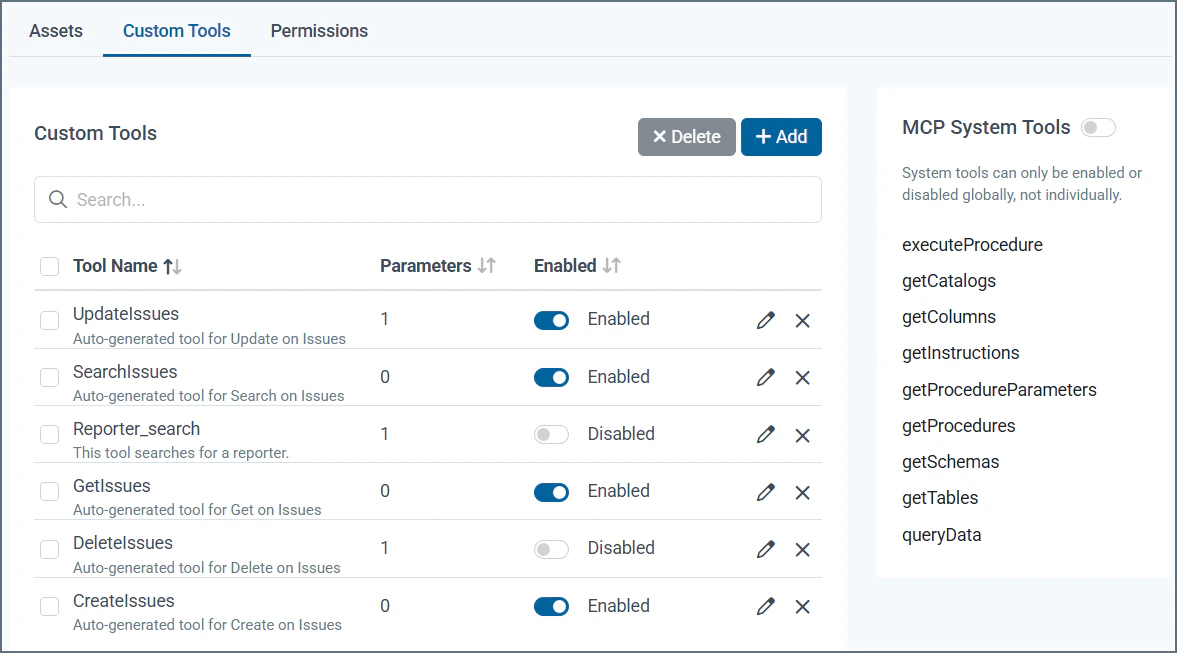
Task: Delete the UpdateIssues row using X icon
Action: point(802,320)
